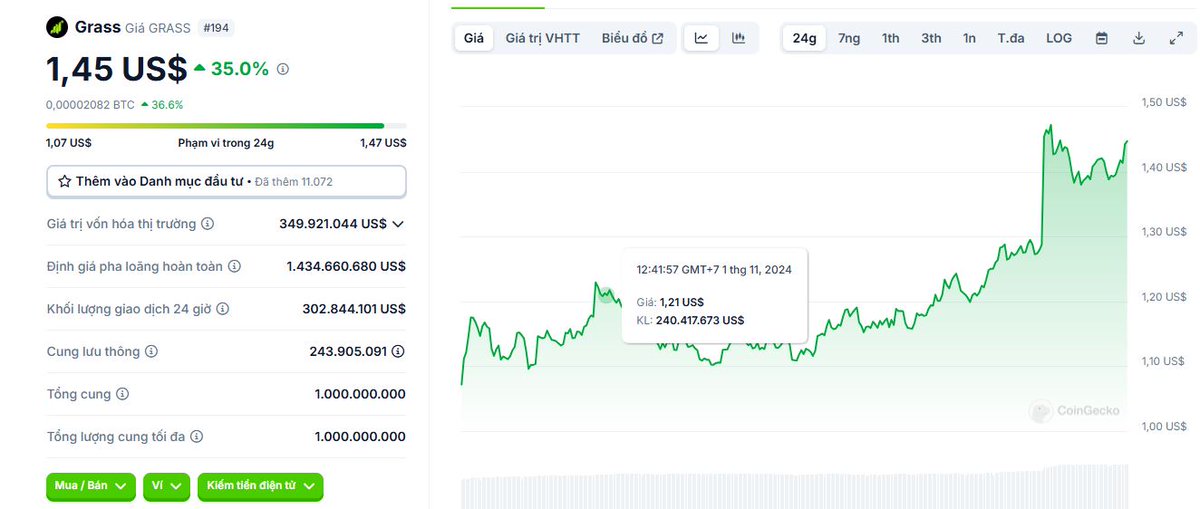This screenshot has height=509, width=1200.
Task: Show info for Giá trị vốn hóa thị trường
Action: coord(207,224)
